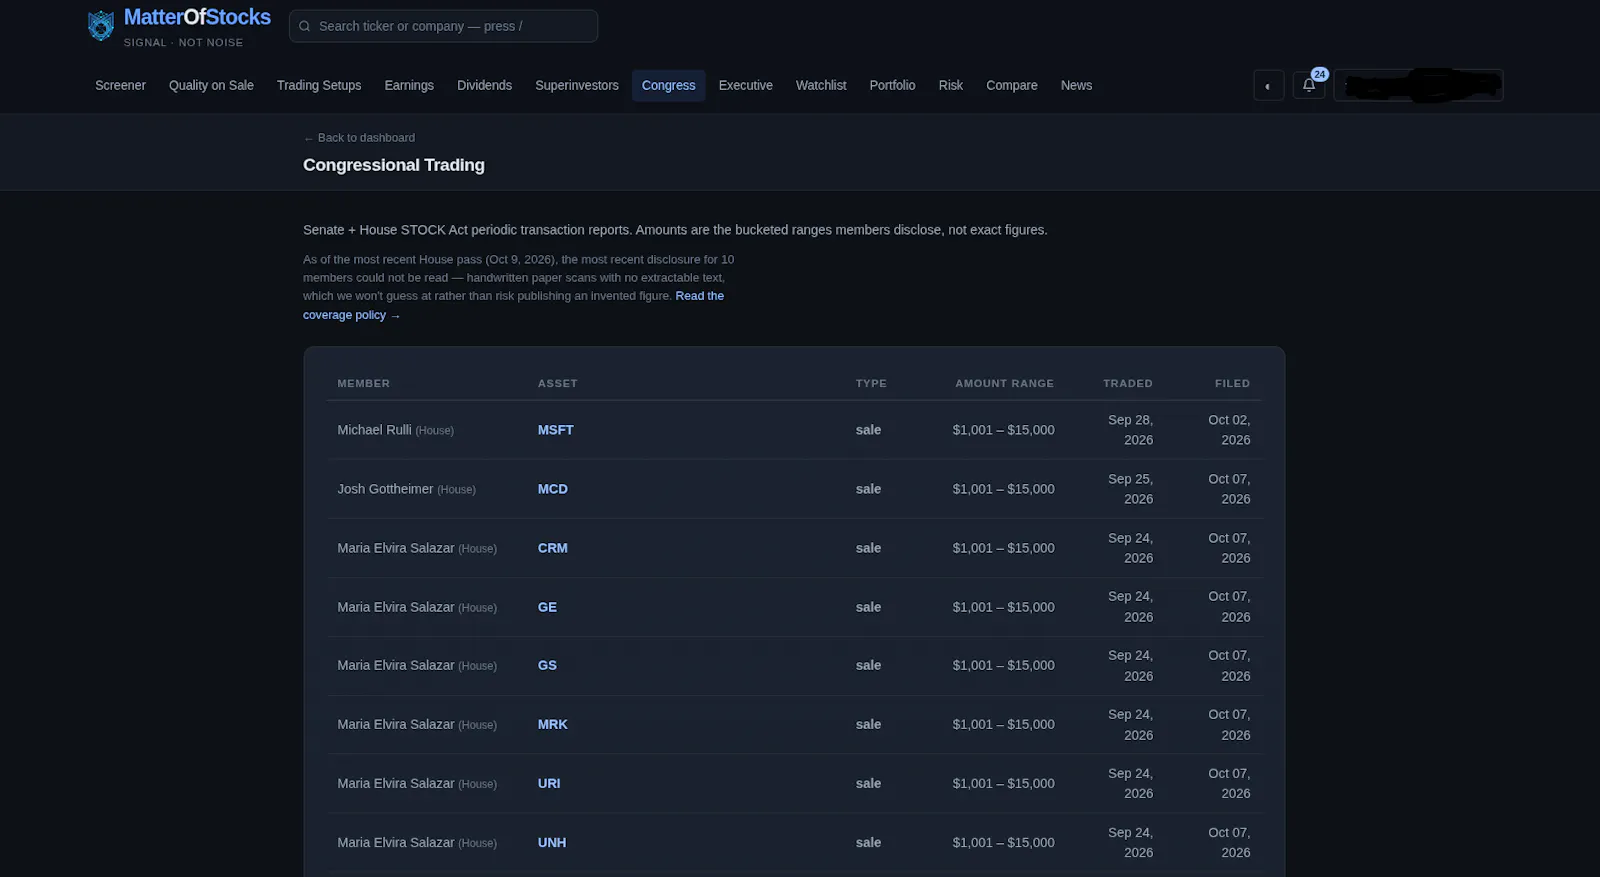Open the Executive tab
Screen dimensions: 1600x877
(746, 85)
